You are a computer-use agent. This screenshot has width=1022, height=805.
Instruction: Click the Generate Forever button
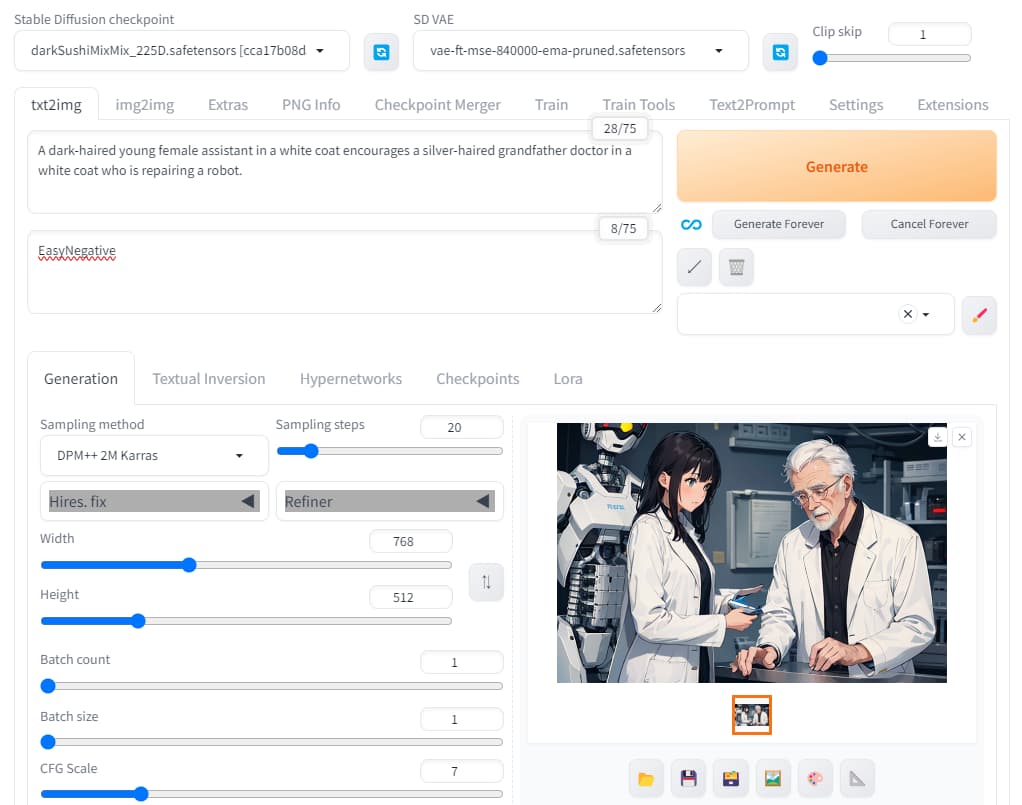tap(779, 224)
